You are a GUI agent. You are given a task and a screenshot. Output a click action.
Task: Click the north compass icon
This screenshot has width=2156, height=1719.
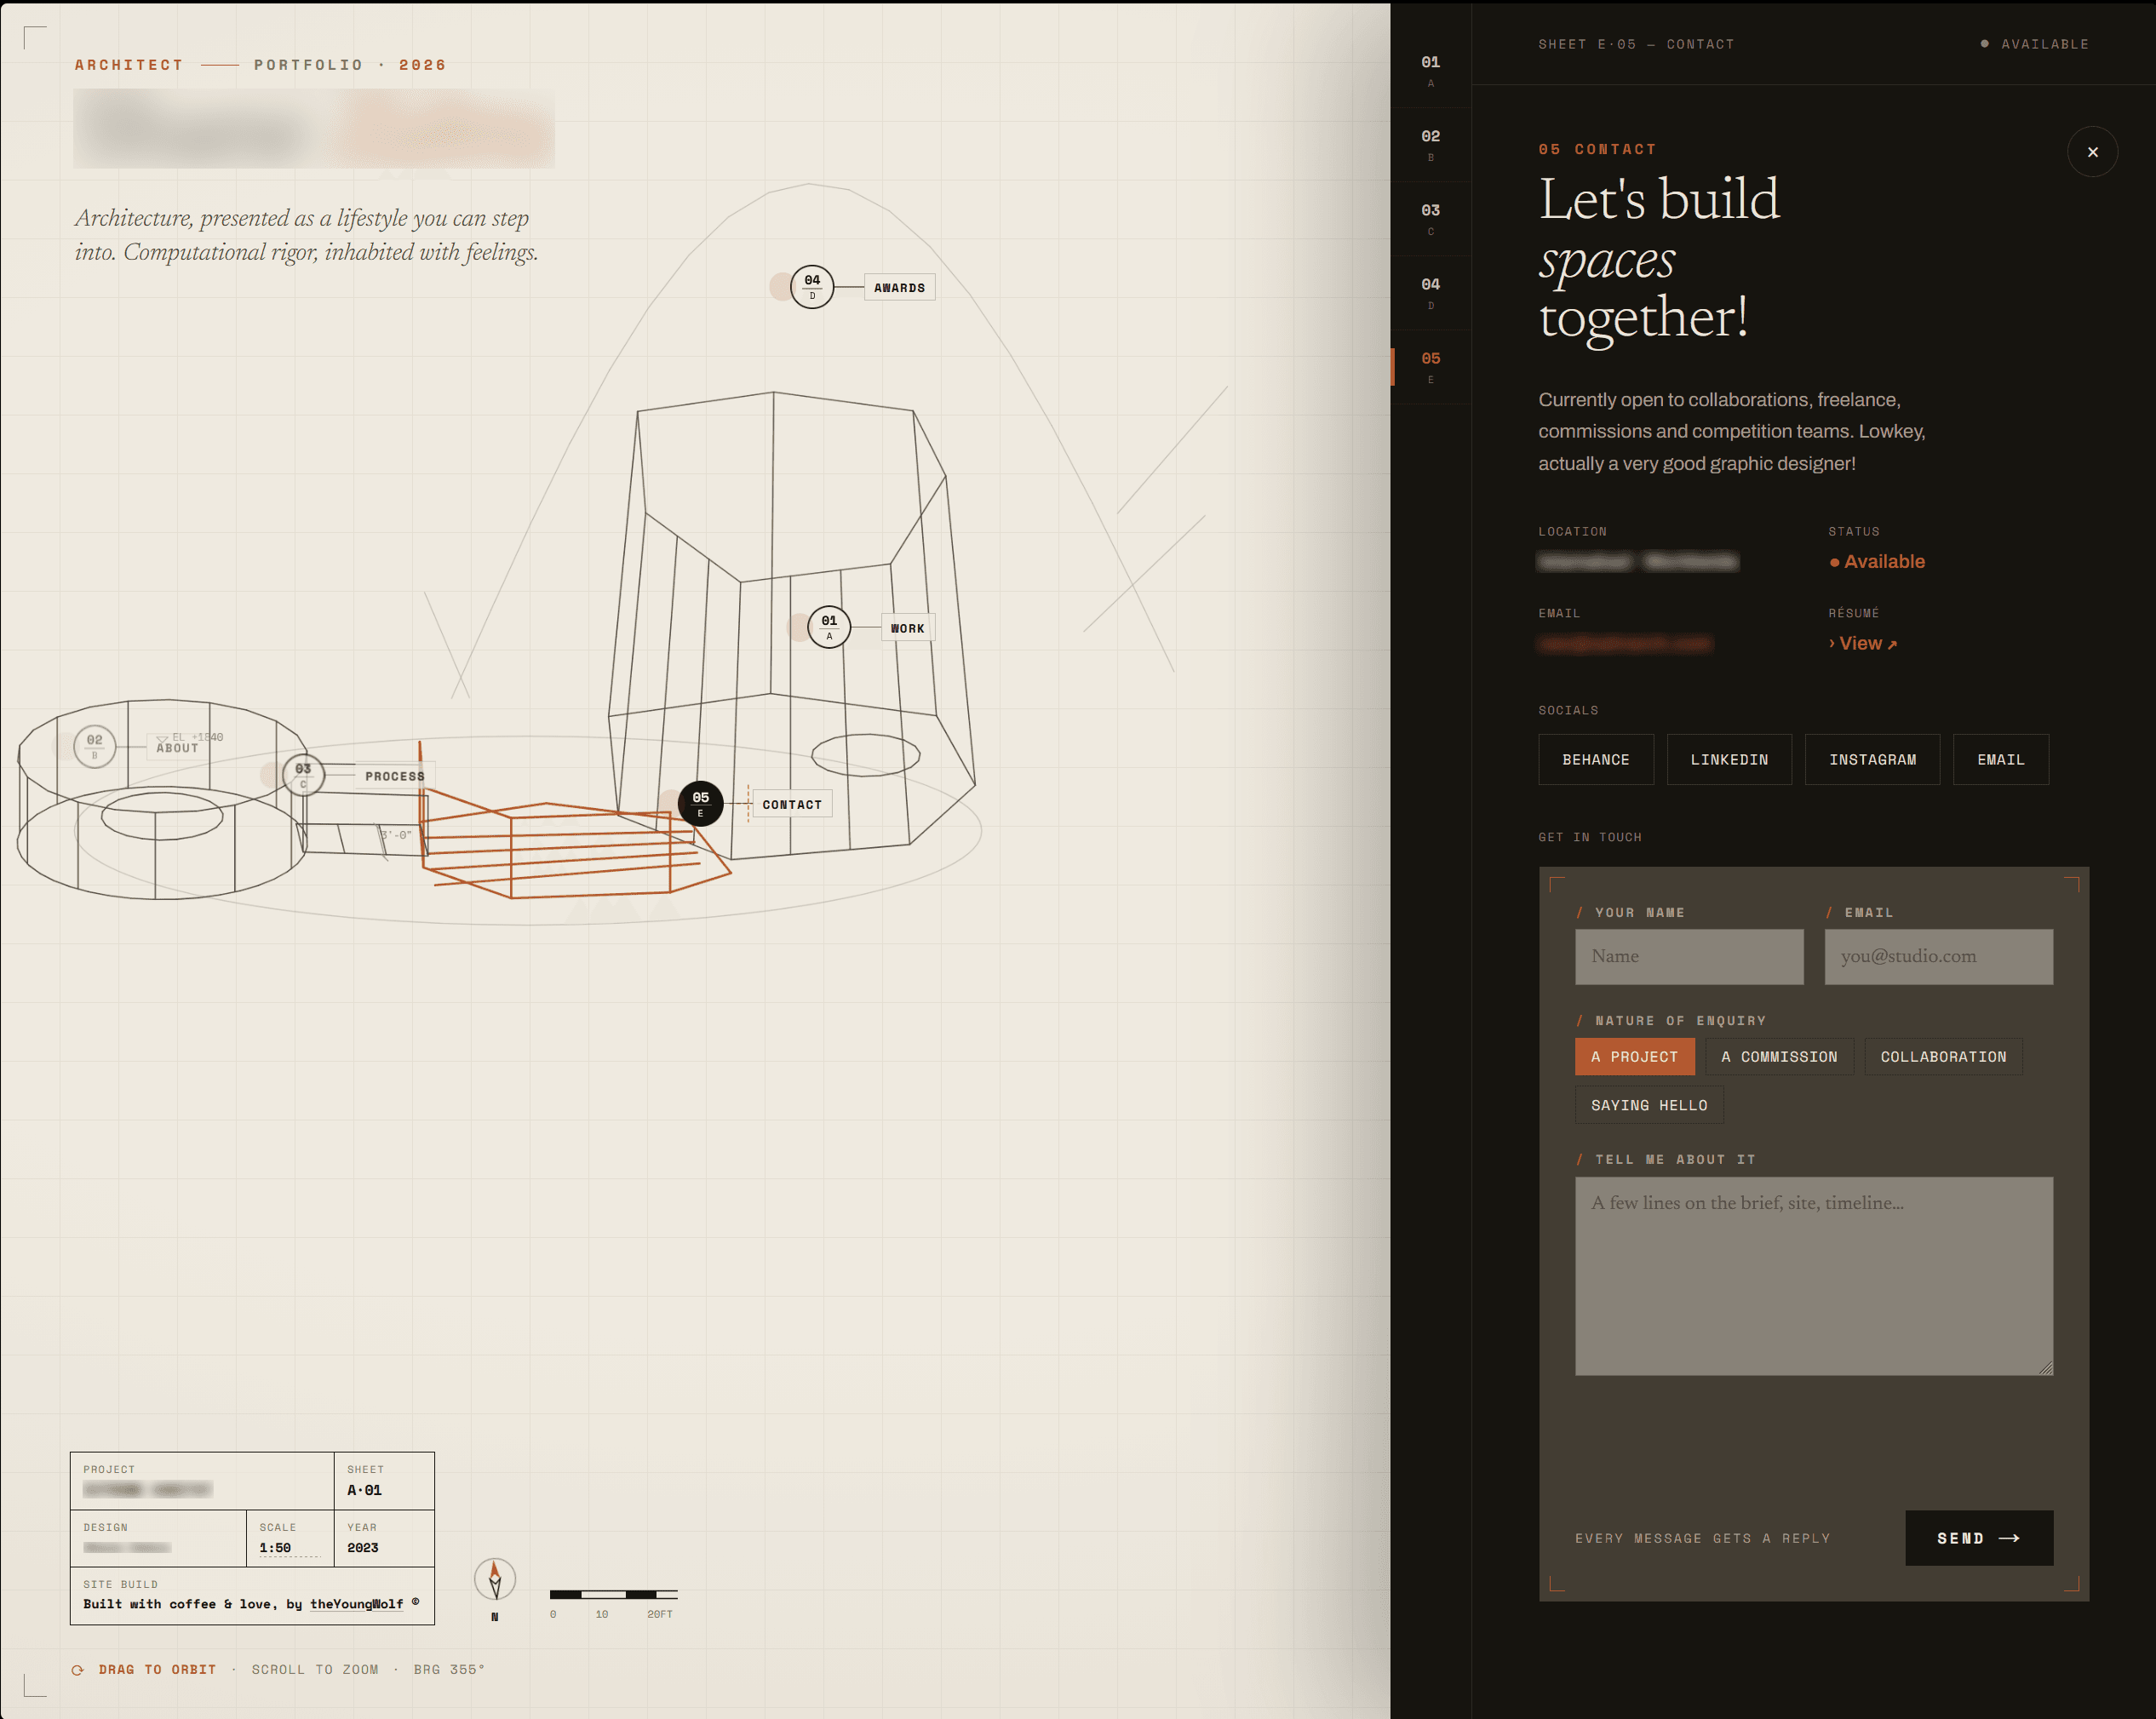click(x=495, y=1579)
